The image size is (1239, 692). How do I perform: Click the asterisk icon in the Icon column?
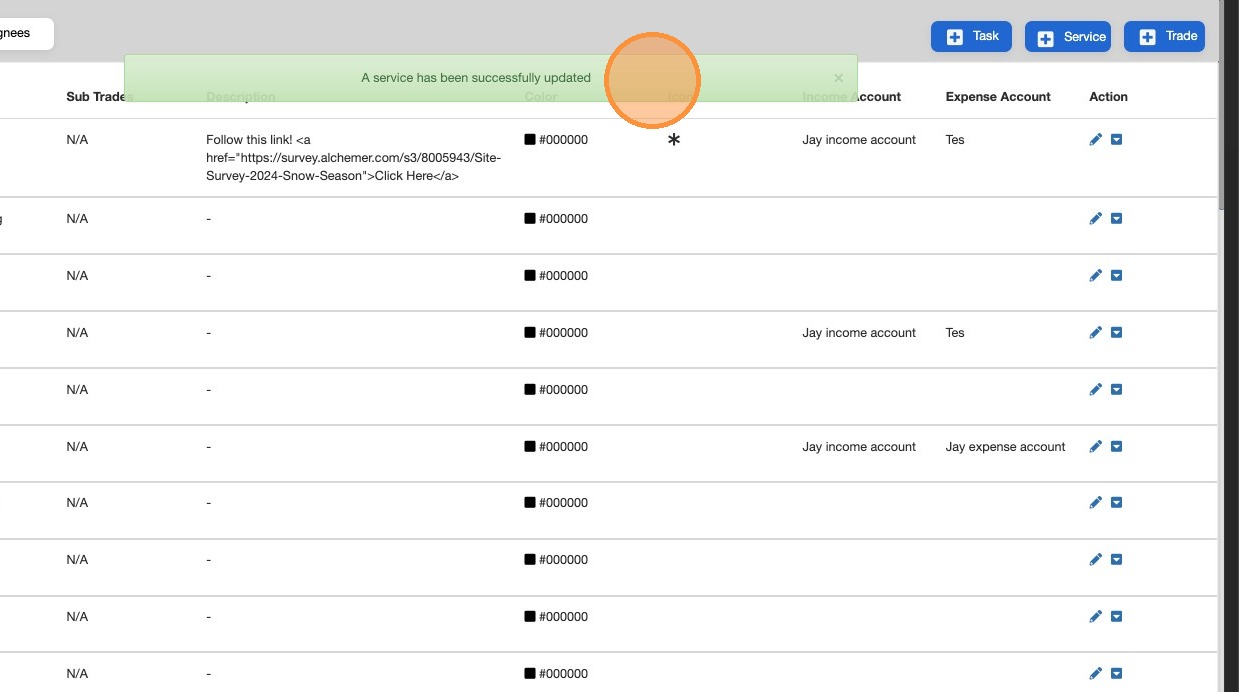(x=674, y=141)
